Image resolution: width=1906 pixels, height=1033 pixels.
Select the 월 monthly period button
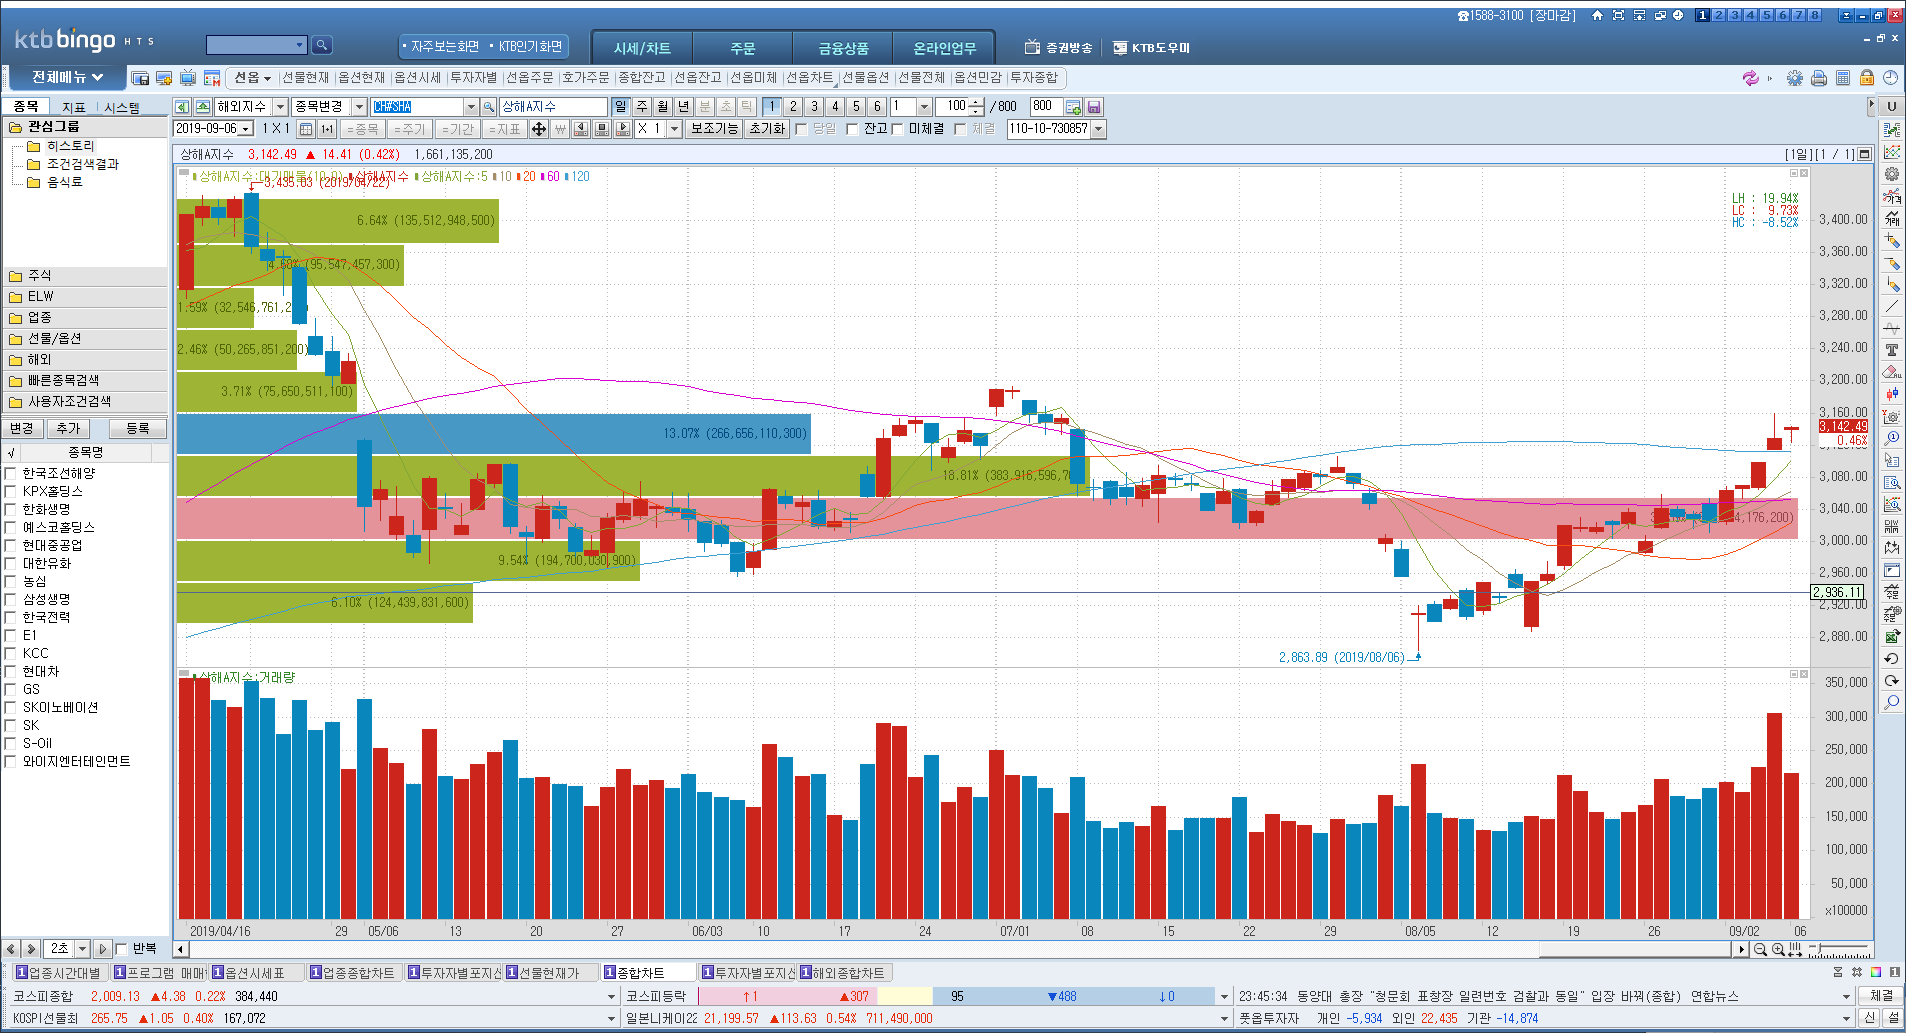[x=662, y=106]
